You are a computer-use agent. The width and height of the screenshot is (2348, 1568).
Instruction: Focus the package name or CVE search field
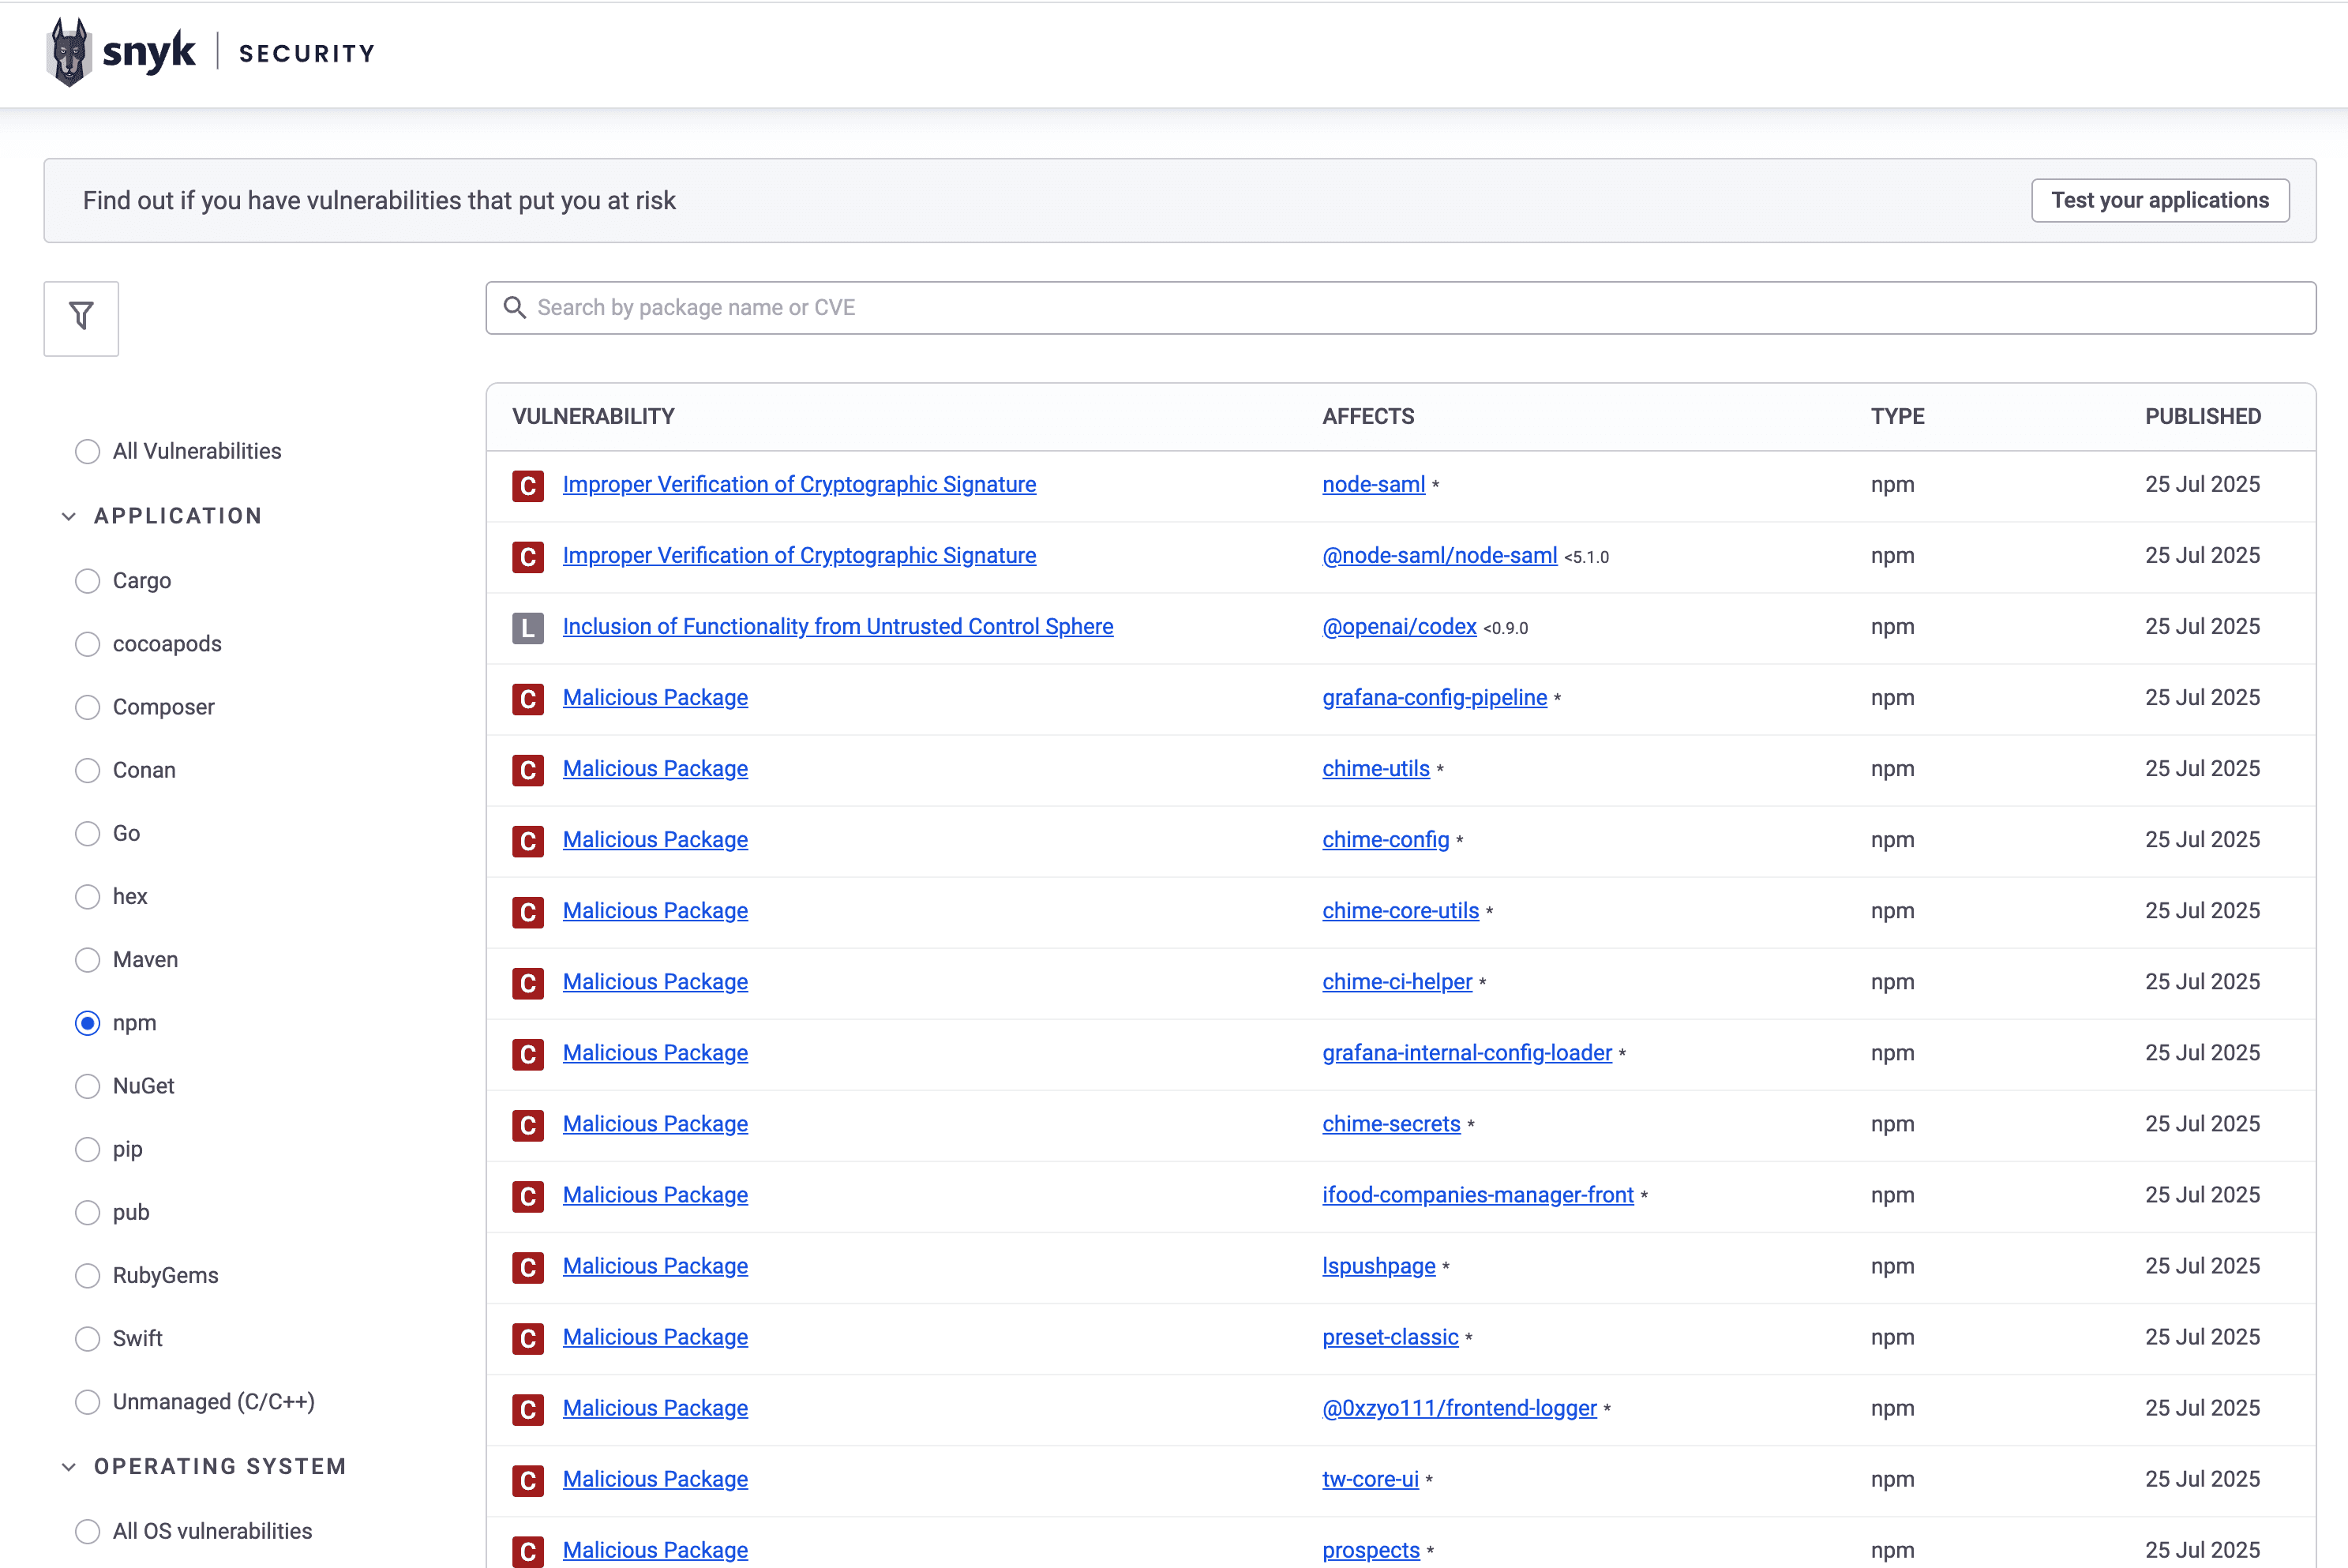(x=1400, y=308)
